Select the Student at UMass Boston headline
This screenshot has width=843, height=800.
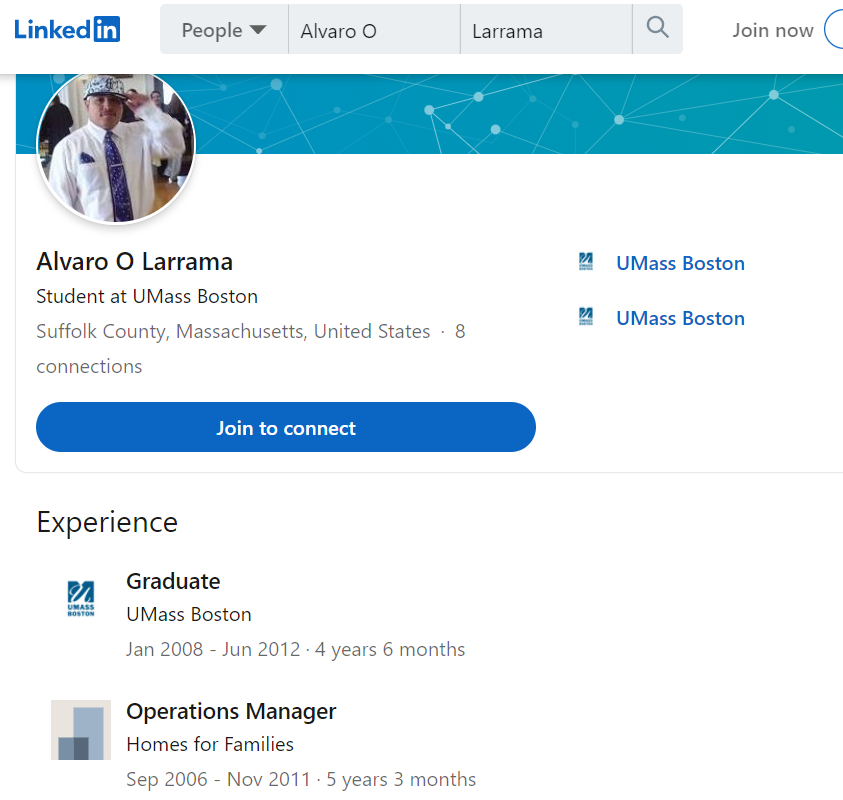tap(147, 296)
